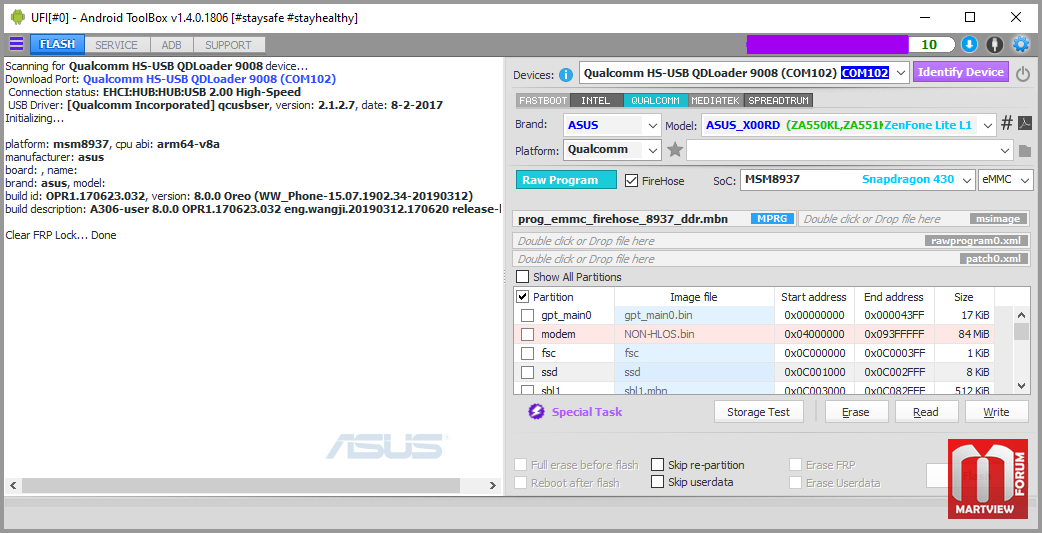Click the power icon beside Identify Device
The height and width of the screenshot is (533, 1042).
pyautogui.click(x=1023, y=74)
